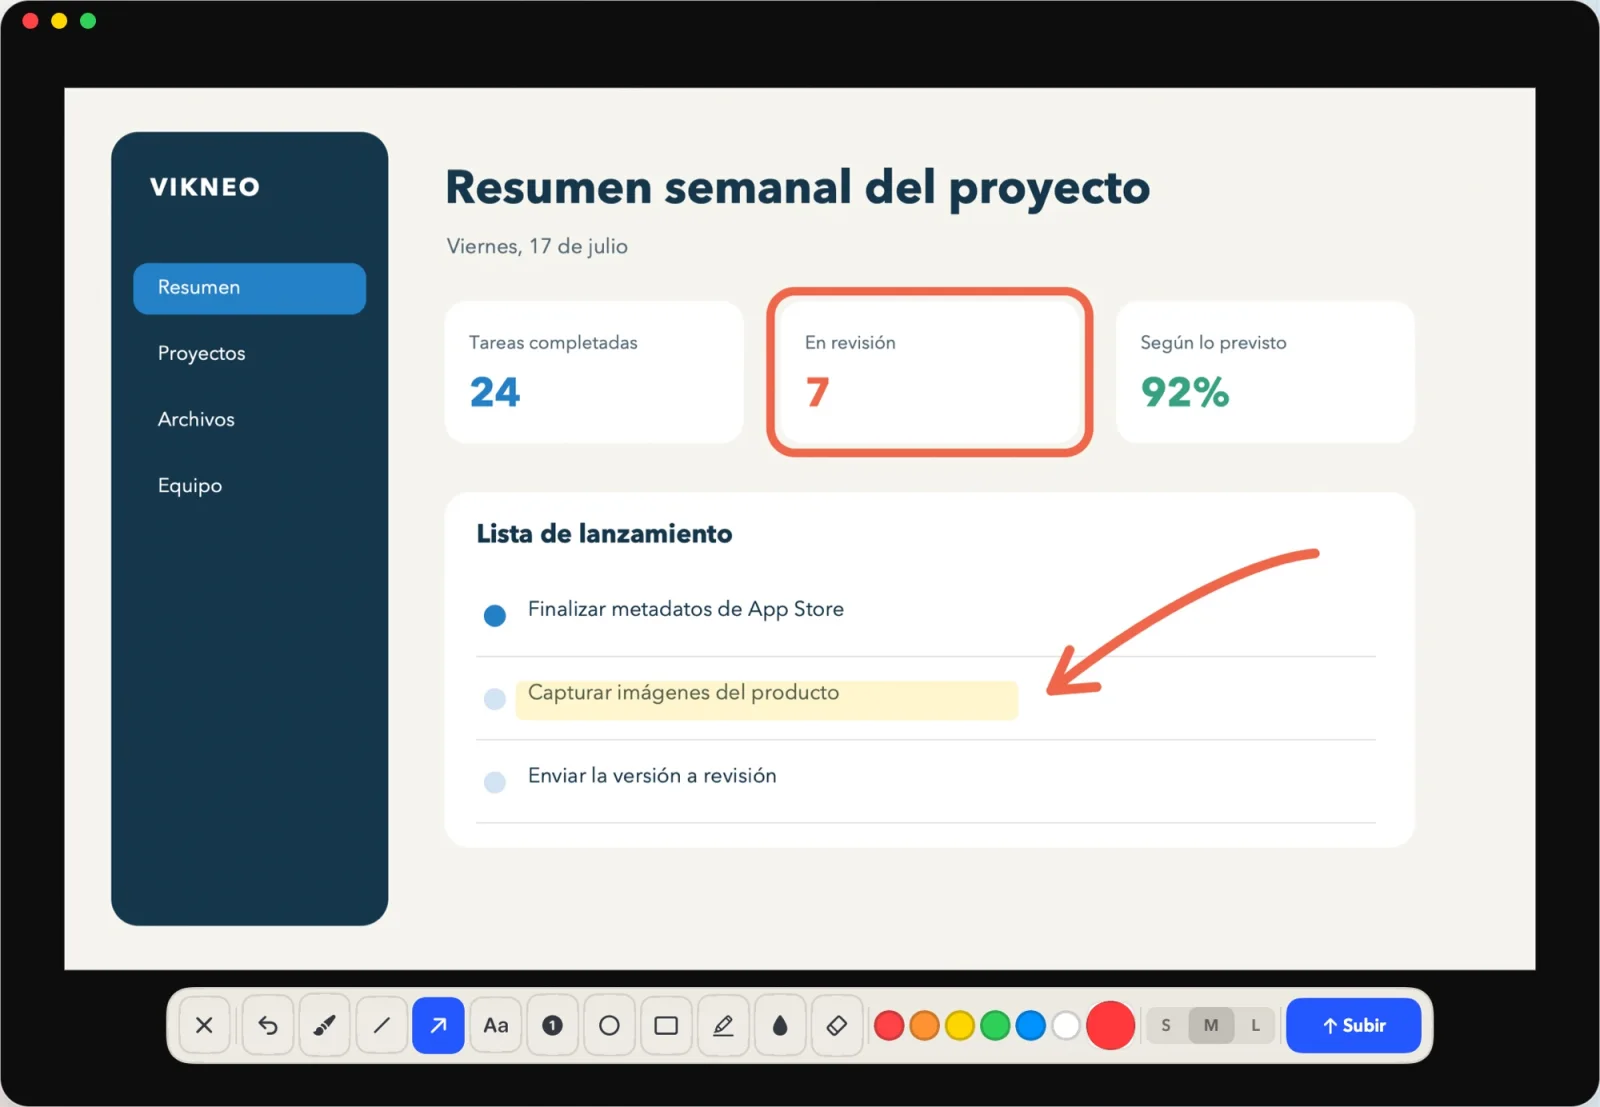
Task: Pick the green color swatch
Action: click(x=995, y=1025)
